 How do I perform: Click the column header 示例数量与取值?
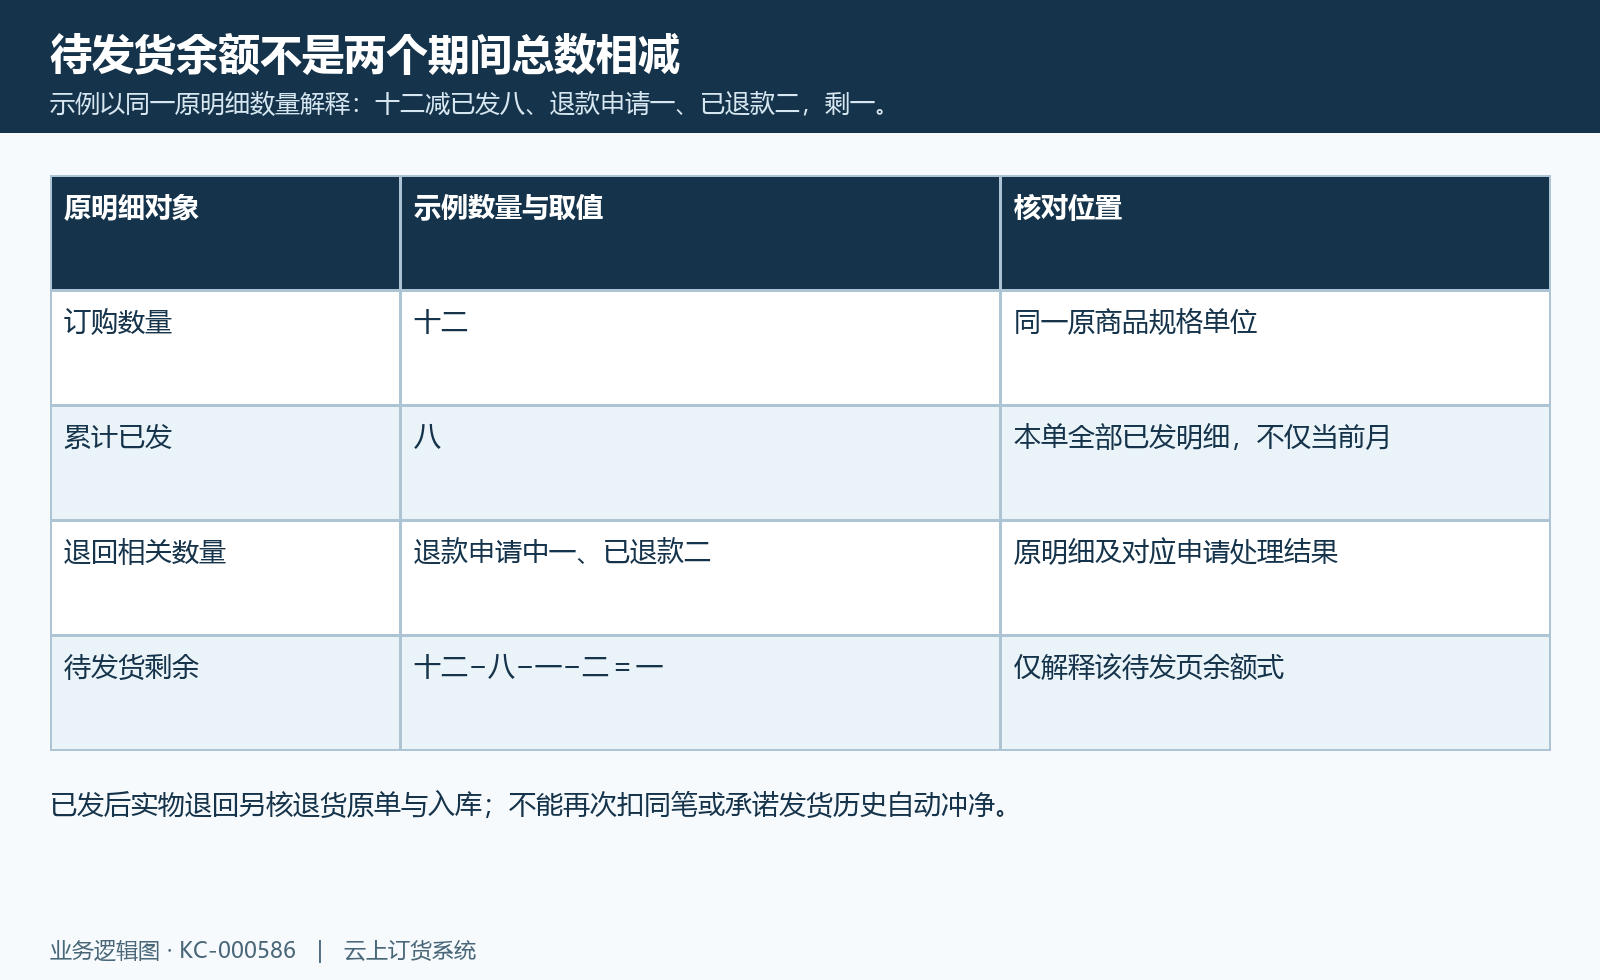click(700, 233)
